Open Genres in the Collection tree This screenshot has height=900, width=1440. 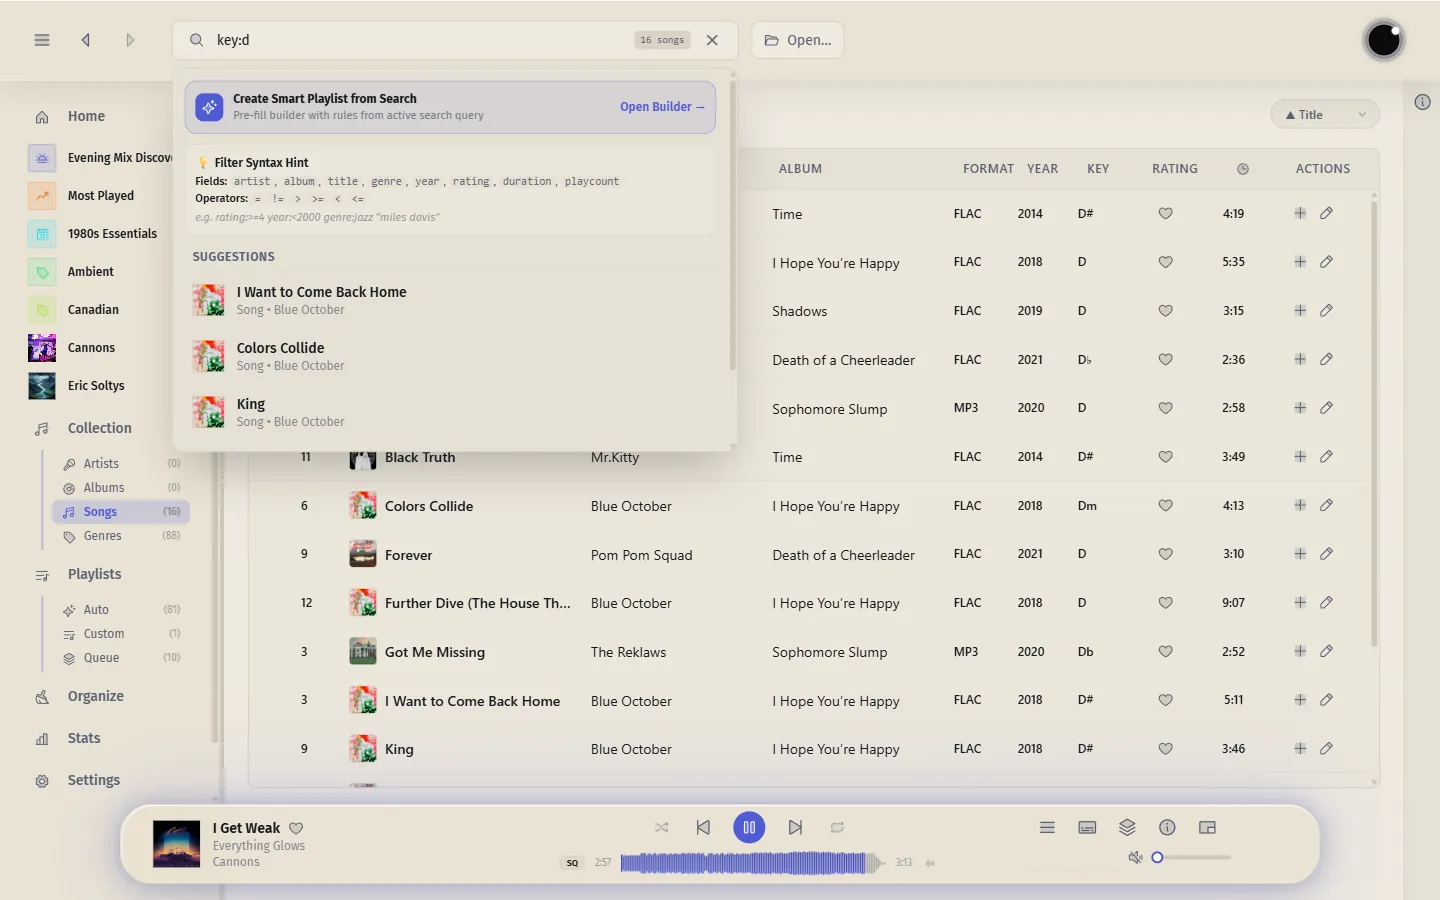(x=121, y=536)
